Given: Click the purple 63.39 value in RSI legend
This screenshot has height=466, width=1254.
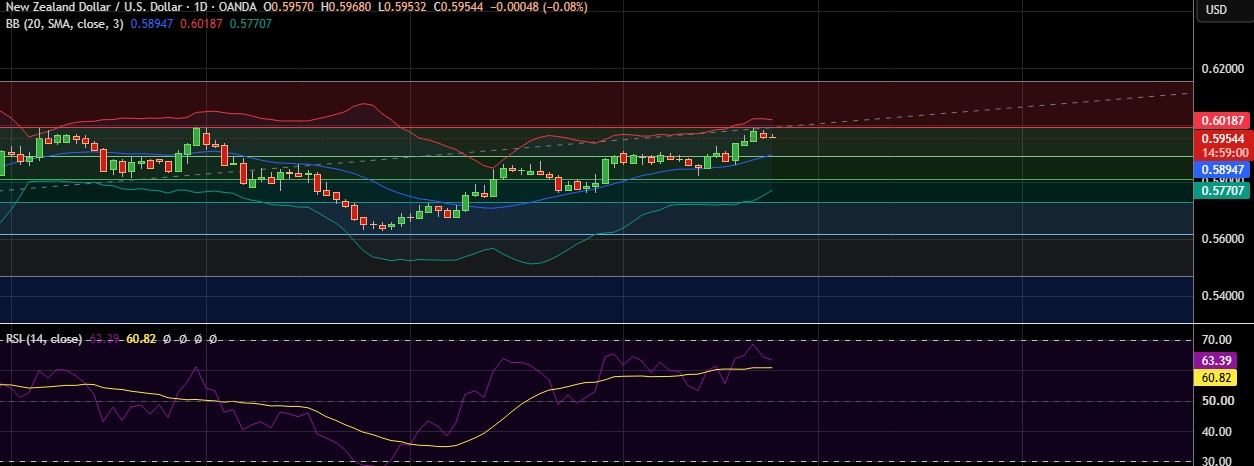Looking at the screenshot, I should pyautogui.click(x=105, y=339).
